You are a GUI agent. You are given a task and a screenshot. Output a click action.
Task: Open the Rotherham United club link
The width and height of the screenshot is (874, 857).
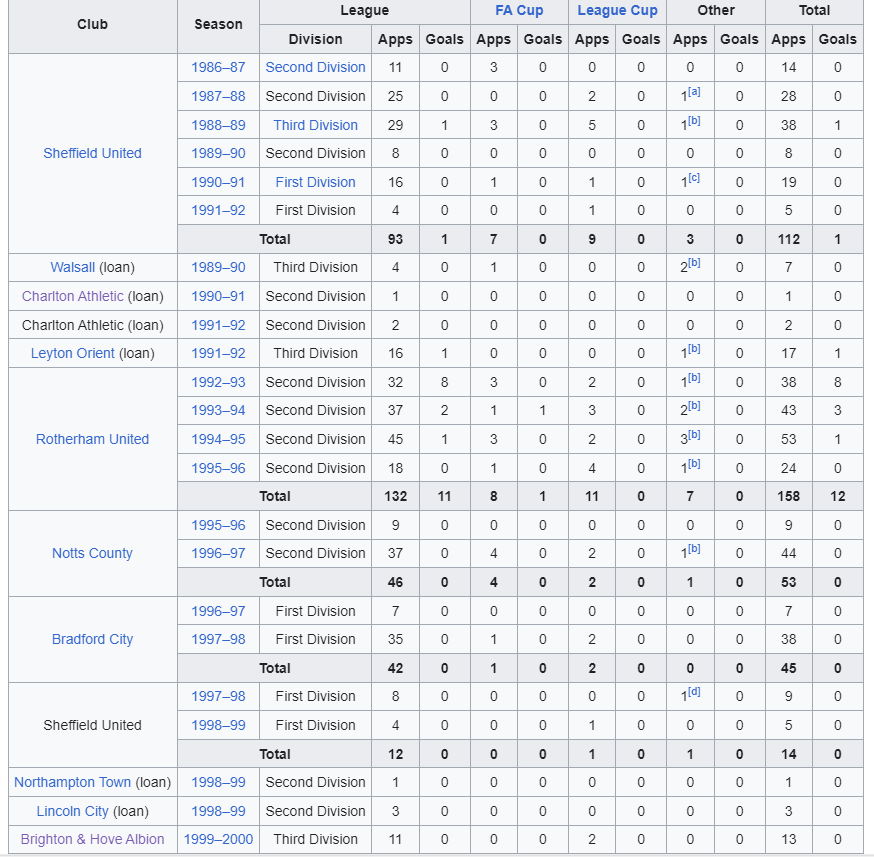(x=93, y=439)
